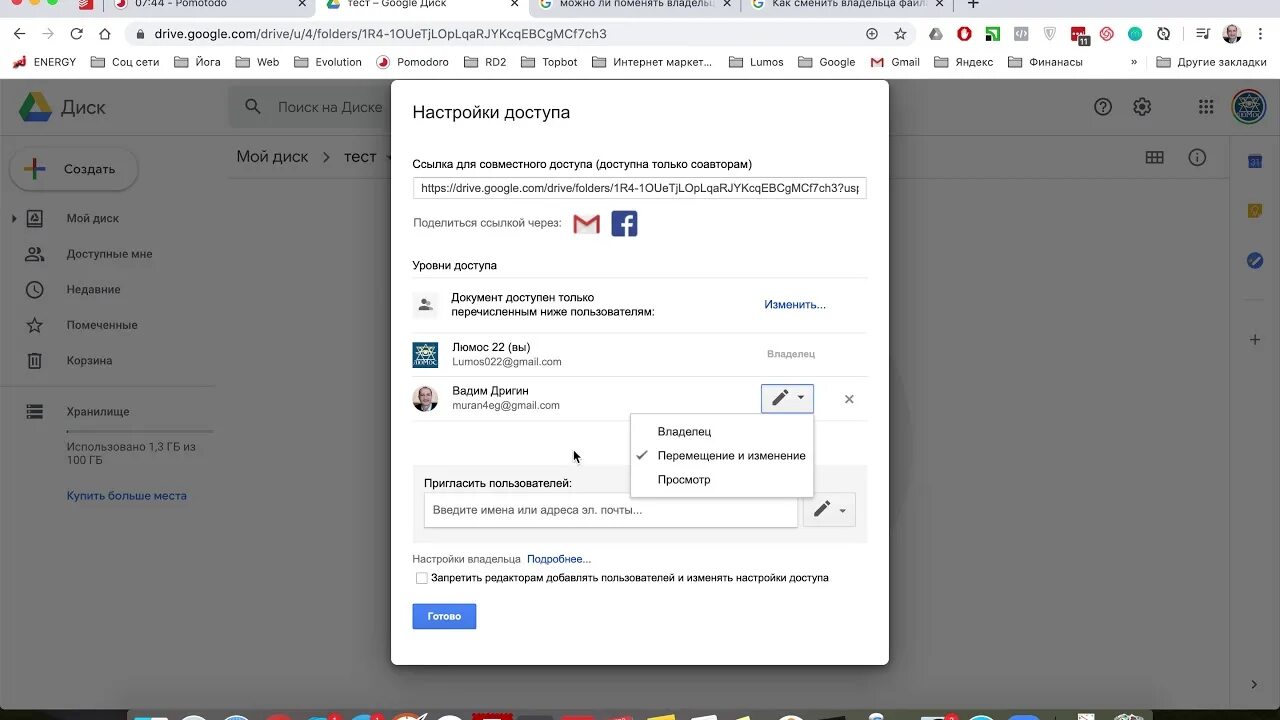The height and width of the screenshot is (720, 1280).
Task: Switch to the можно ли поменять tab
Action: point(635,4)
